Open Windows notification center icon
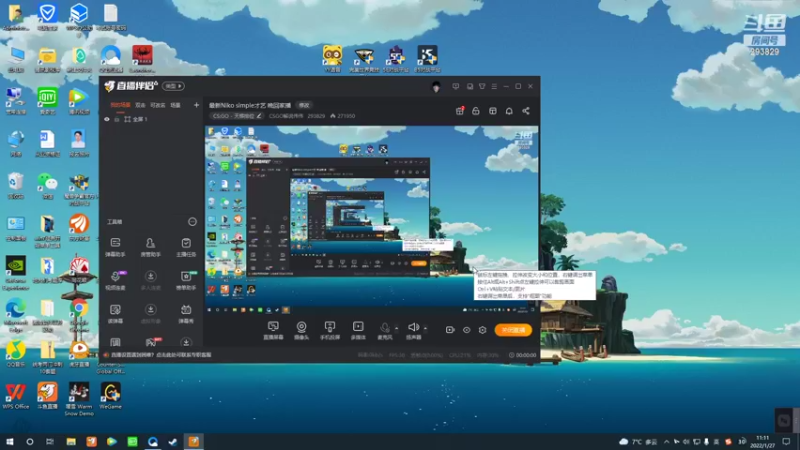 [x=786, y=441]
